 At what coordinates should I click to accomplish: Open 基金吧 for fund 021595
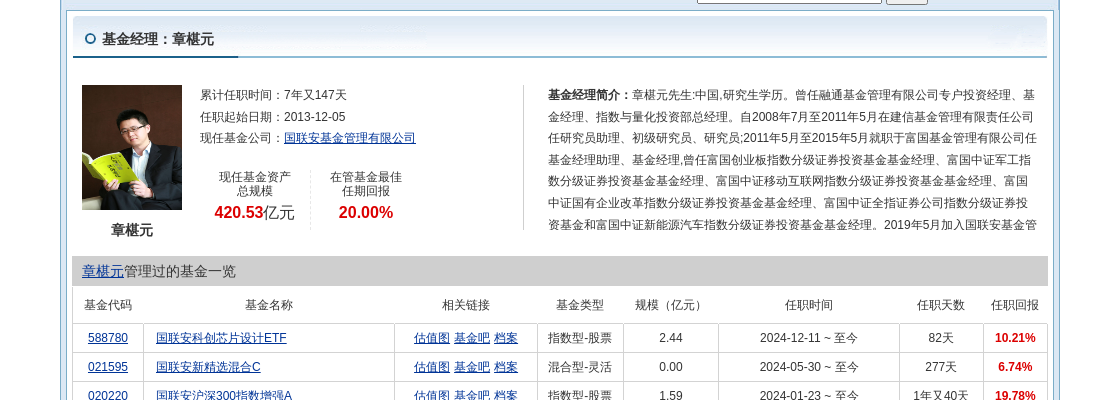471,367
